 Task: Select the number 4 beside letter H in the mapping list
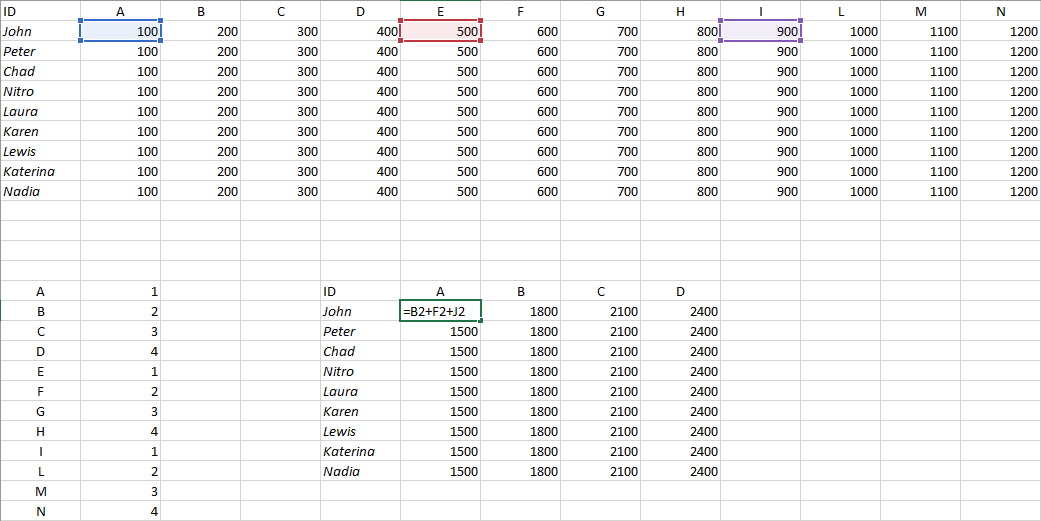click(x=120, y=431)
